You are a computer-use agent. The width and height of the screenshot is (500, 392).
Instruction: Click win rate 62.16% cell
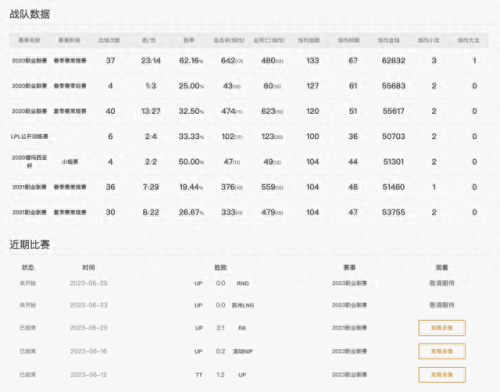click(x=191, y=61)
